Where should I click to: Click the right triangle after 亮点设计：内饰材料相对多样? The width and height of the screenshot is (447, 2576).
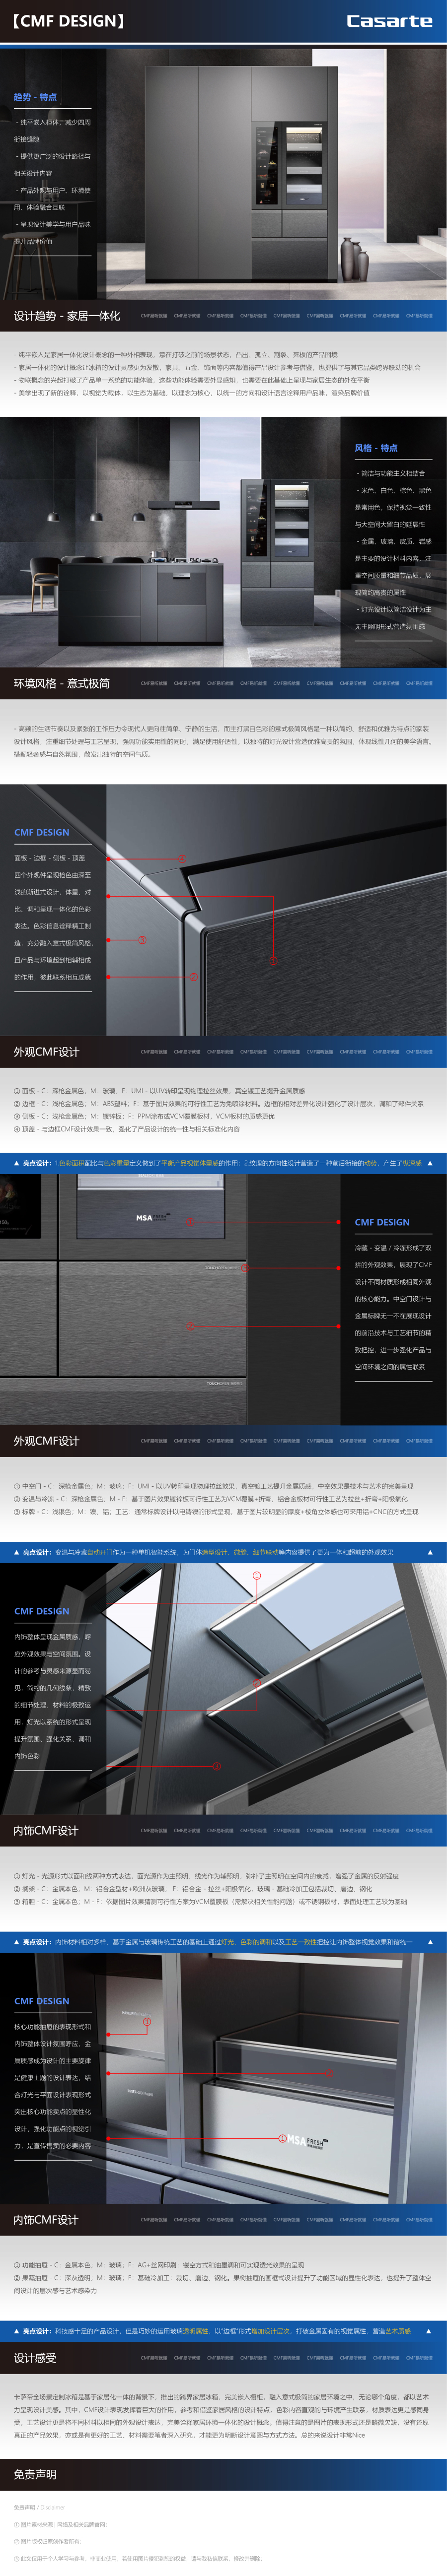coord(430,1941)
